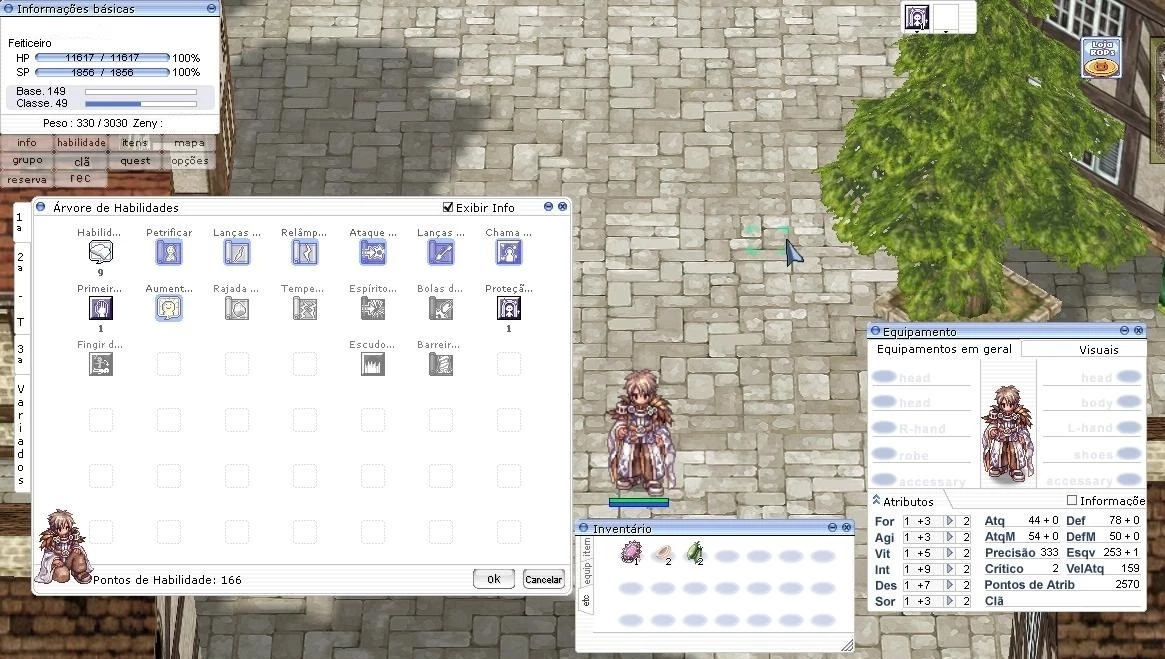Click the active buff status icon at top

[917, 16]
